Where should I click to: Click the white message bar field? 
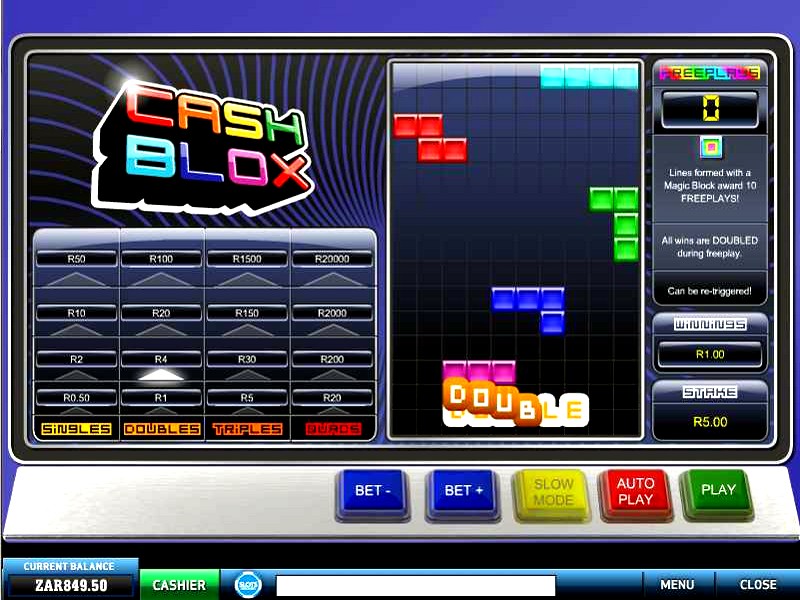click(x=416, y=585)
